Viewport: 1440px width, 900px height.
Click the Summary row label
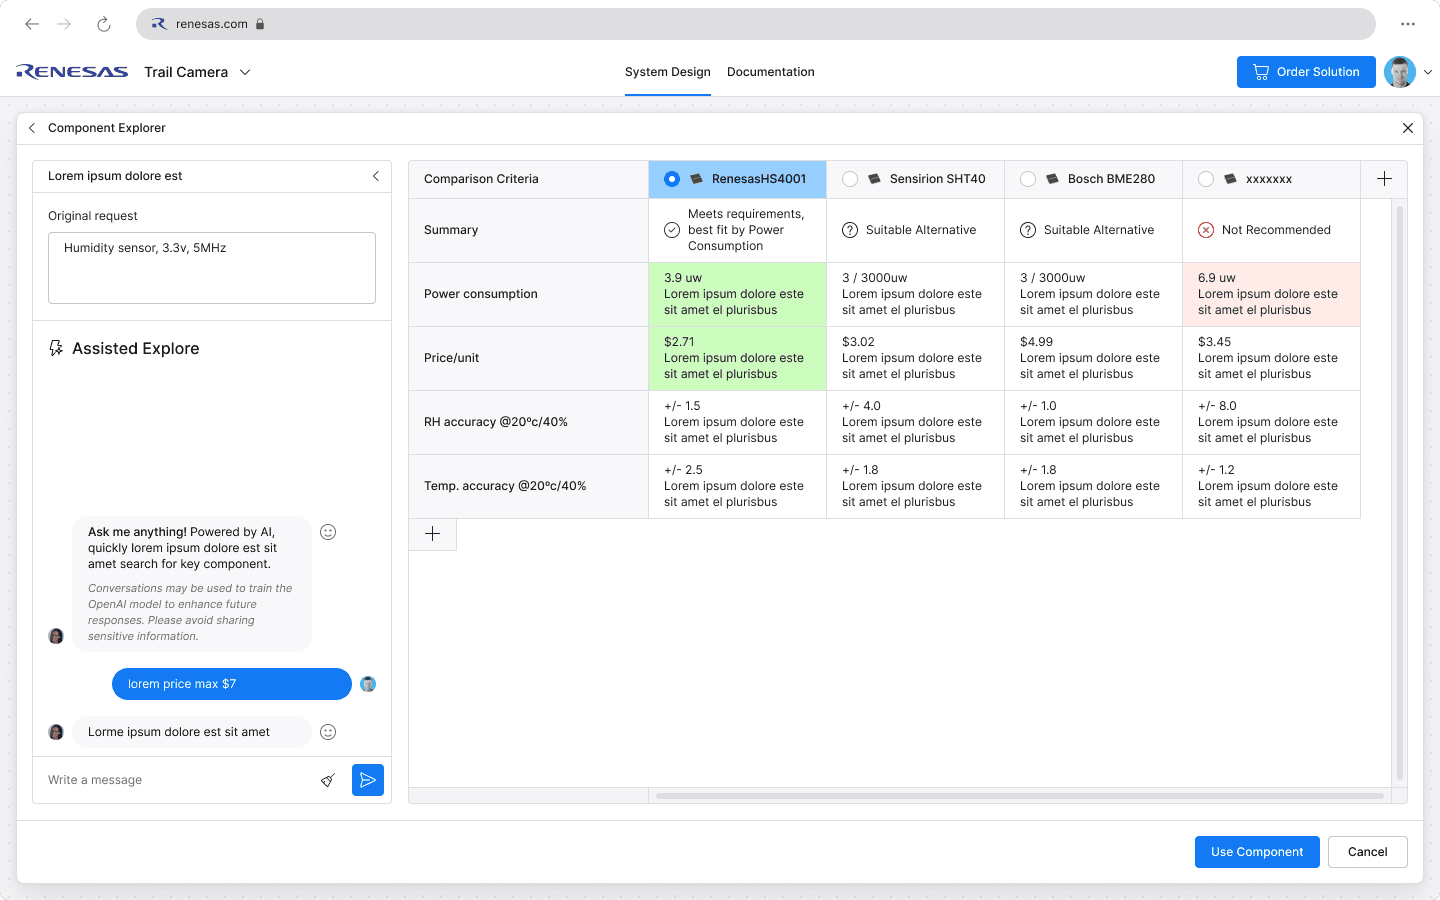[451, 230]
